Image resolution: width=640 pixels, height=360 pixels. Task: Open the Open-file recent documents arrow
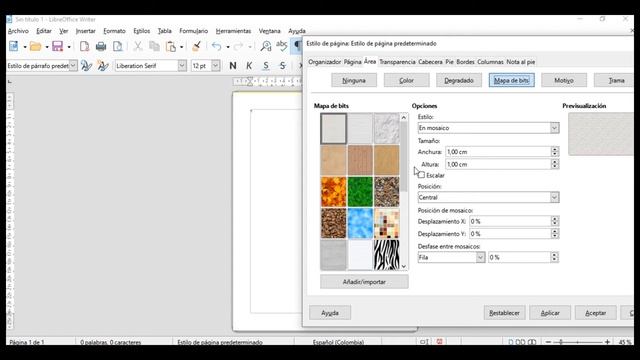pyautogui.click(x=47, y=47)
